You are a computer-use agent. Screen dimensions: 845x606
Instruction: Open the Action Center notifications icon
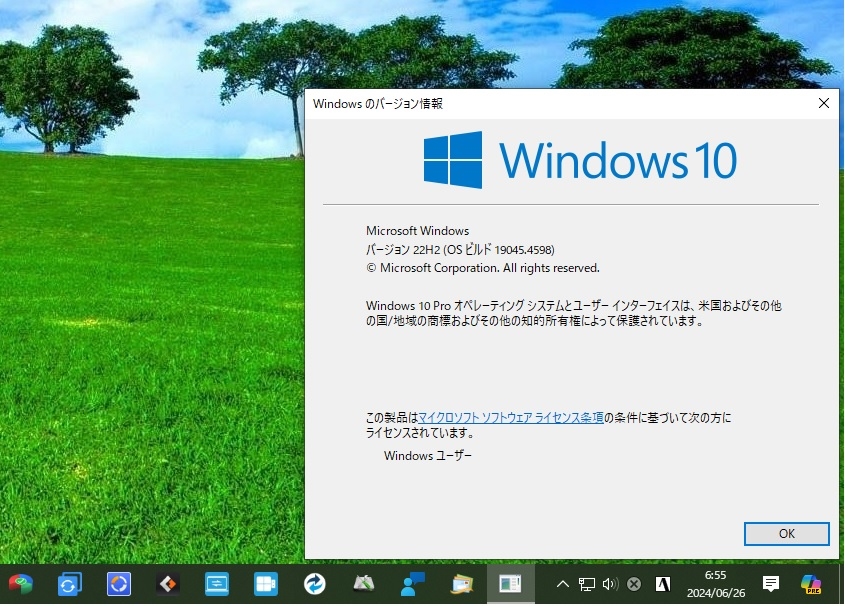tap(771, 584)
